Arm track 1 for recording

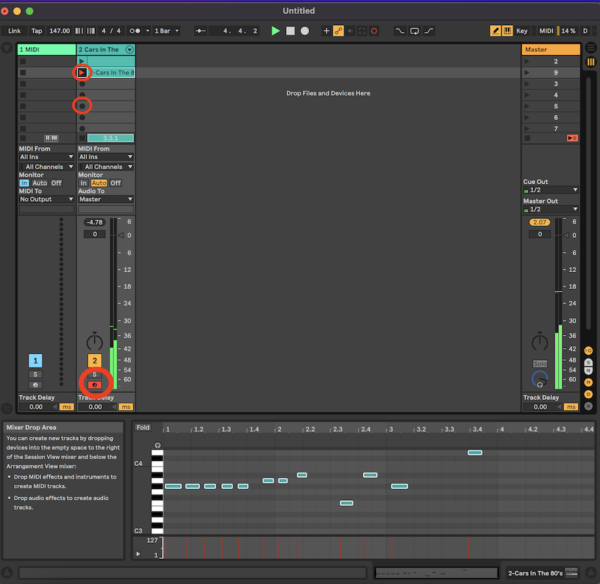pyautogui.click(x=35, y=385)
